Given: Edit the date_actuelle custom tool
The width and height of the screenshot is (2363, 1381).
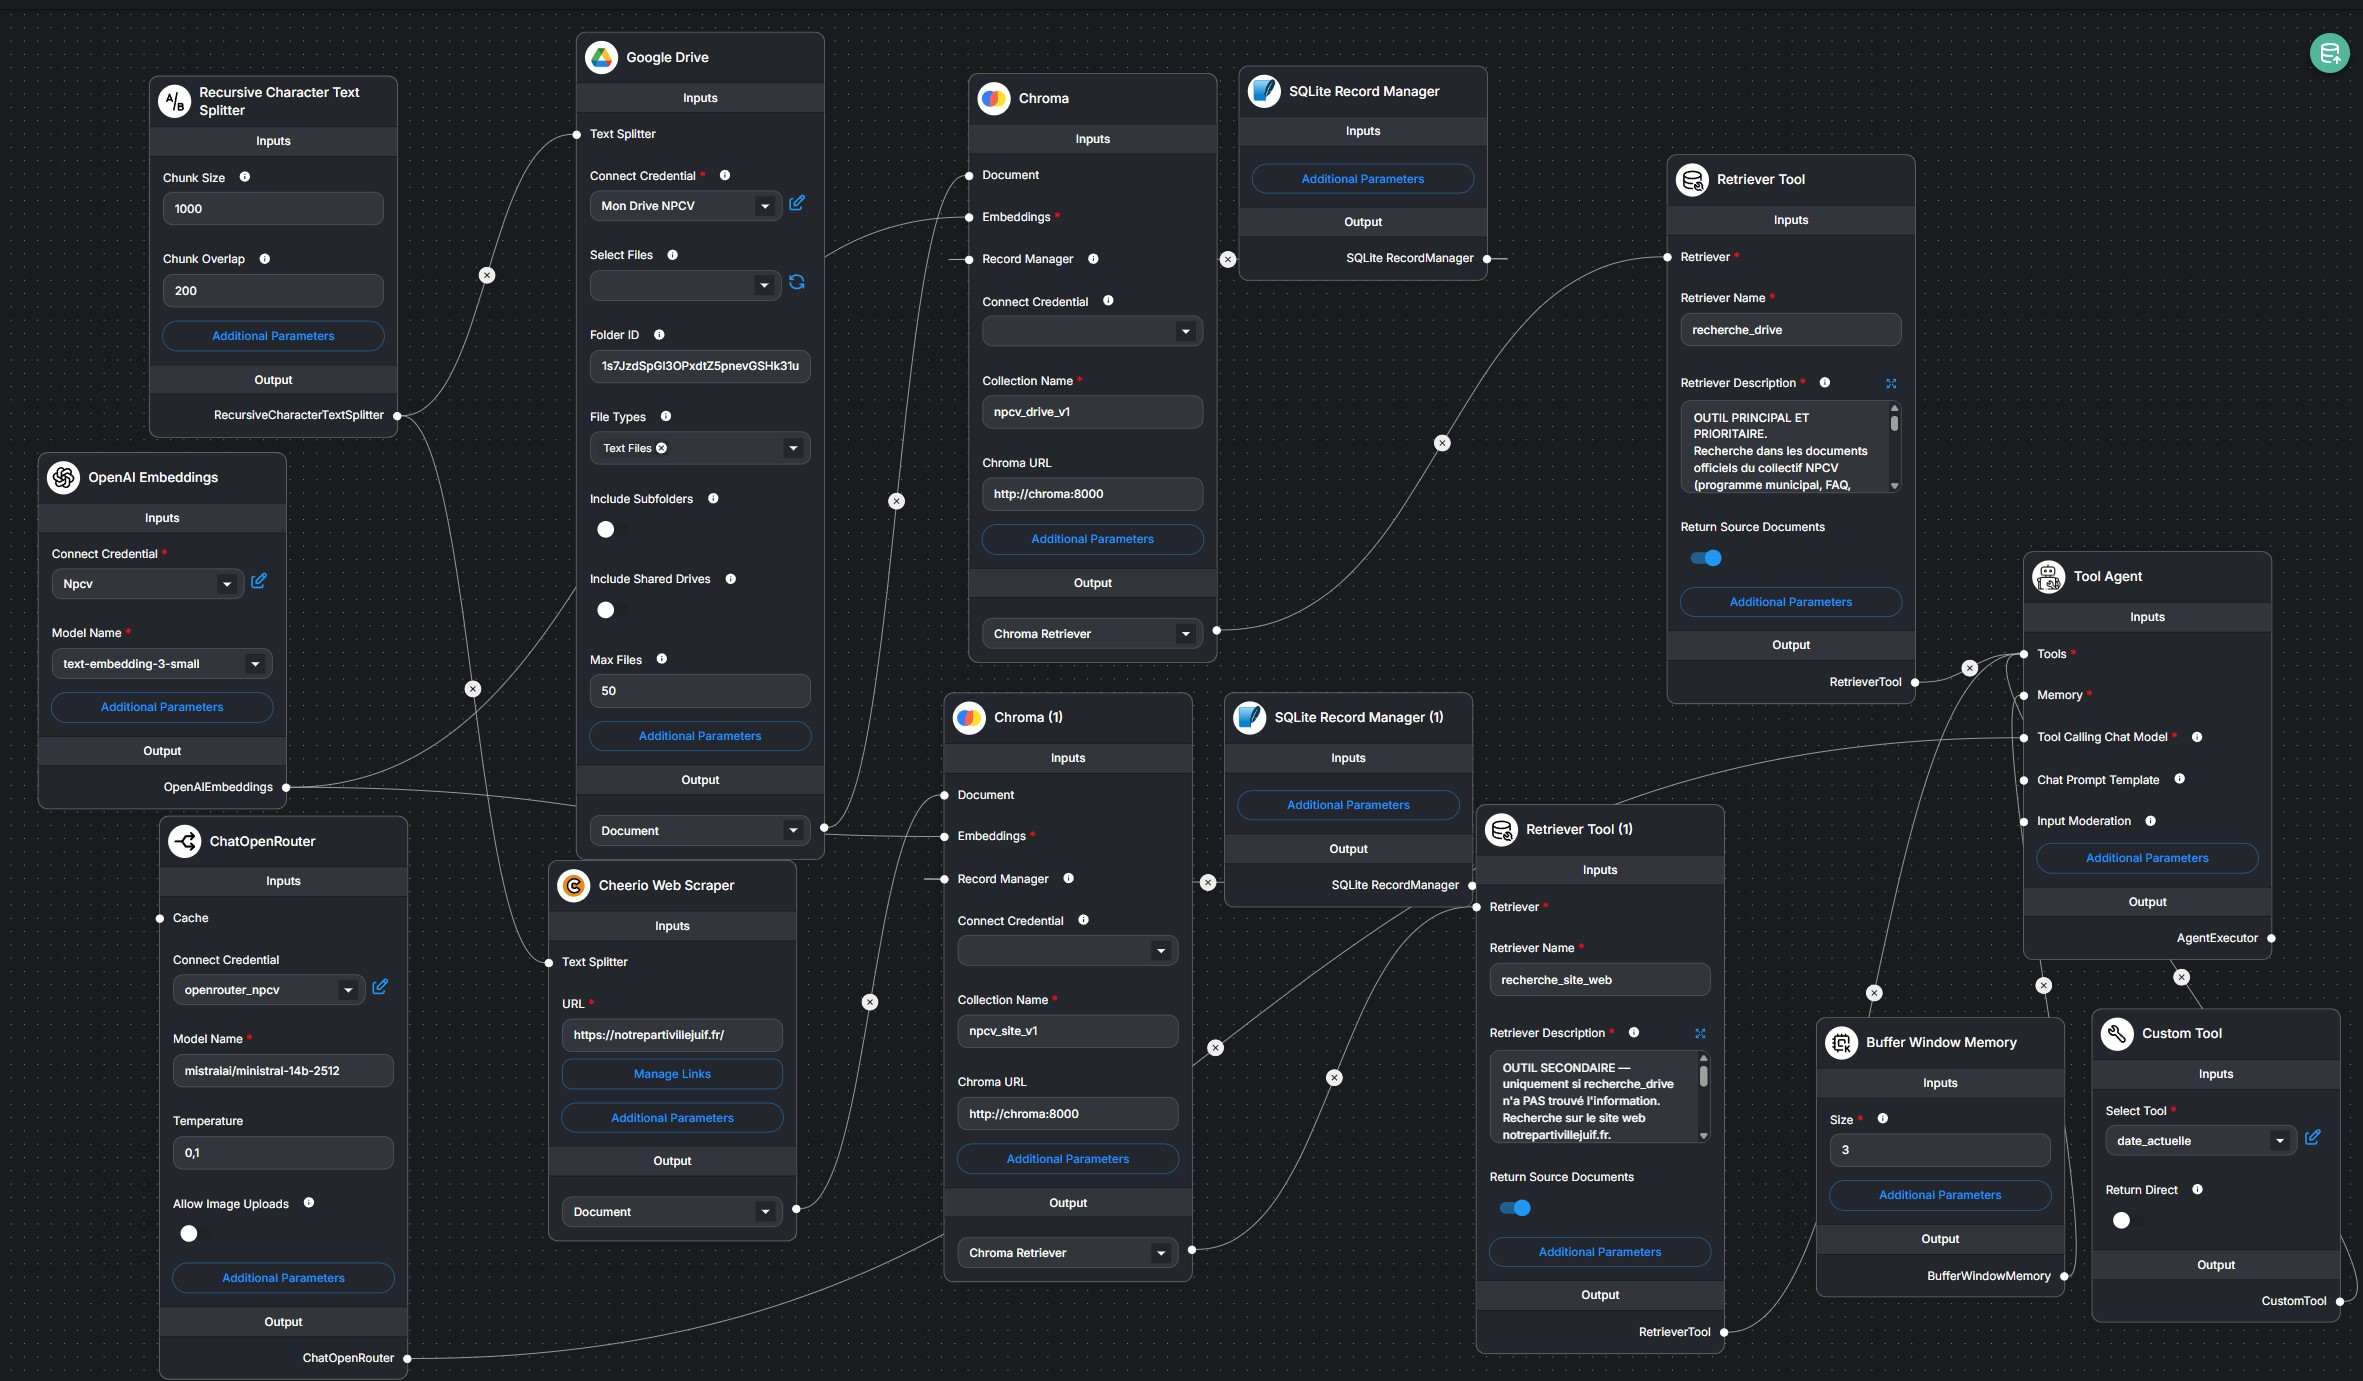Looking at the screenshot, I should point(2312,1138).
